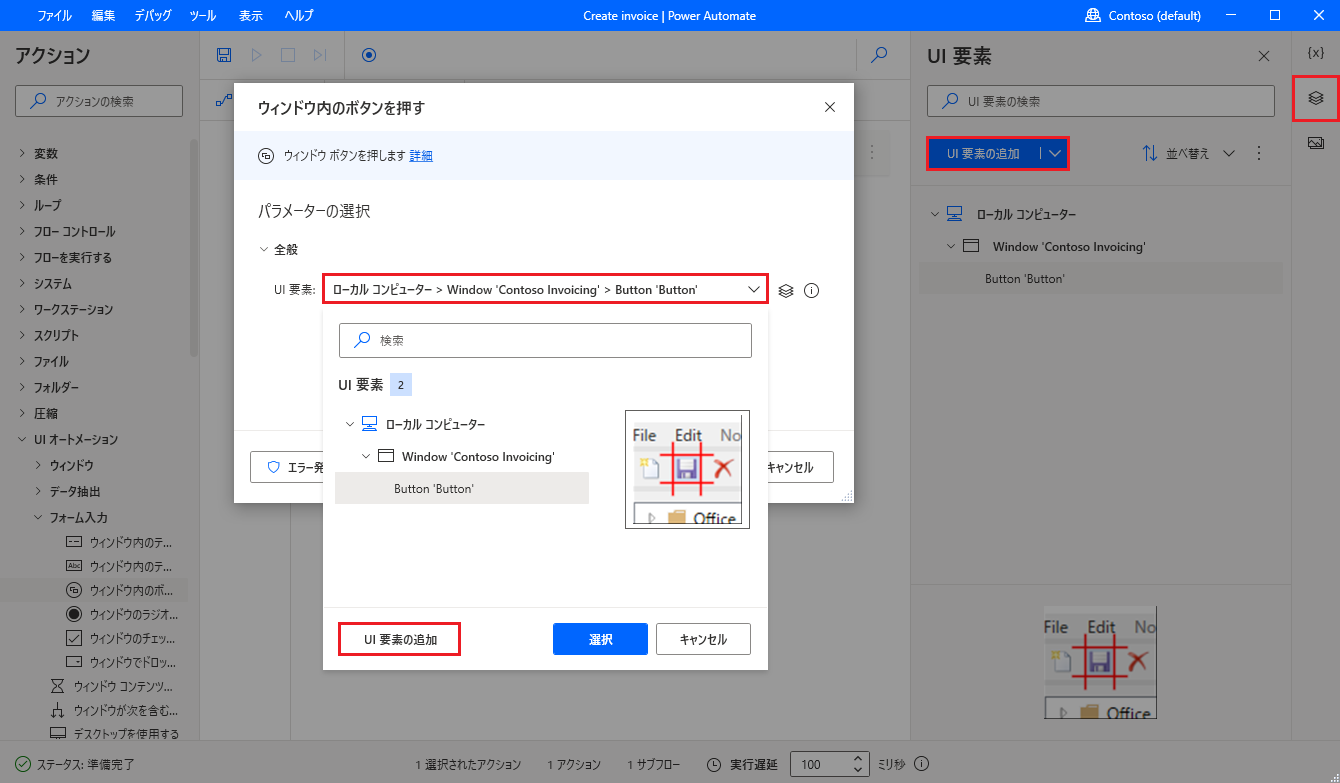This screenshot has width=1340, height=783.
Task: Click the preview thumbnail in dropdown panel
Action: point(687,469)
